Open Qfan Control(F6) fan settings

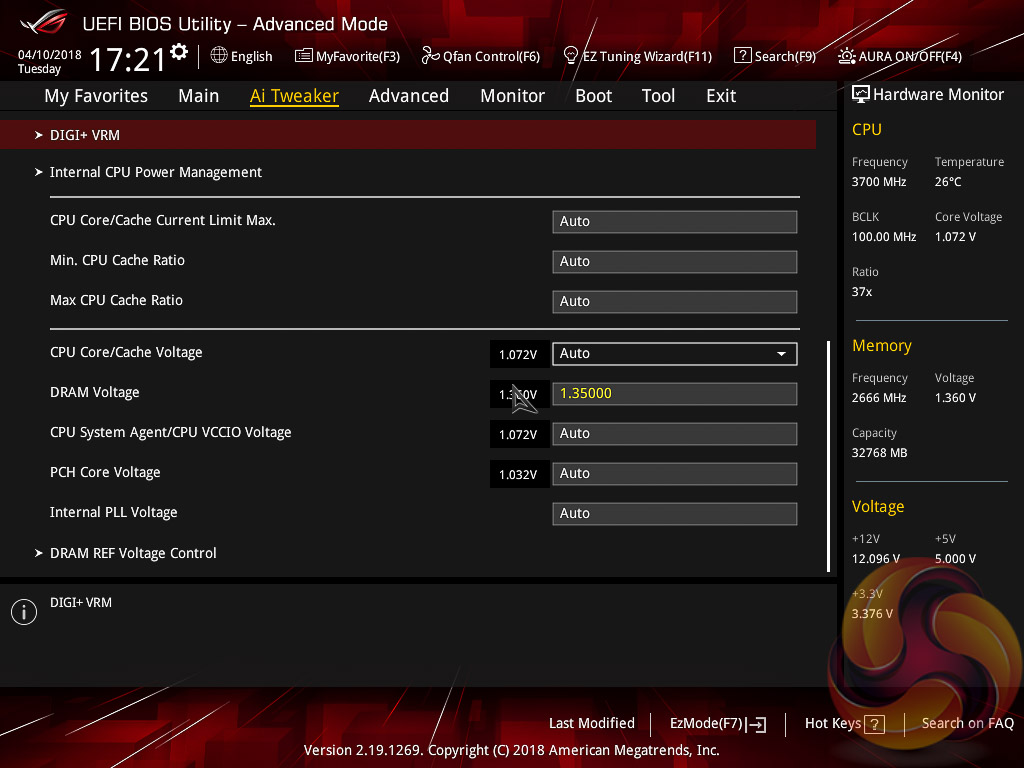(x=480, y=56)
